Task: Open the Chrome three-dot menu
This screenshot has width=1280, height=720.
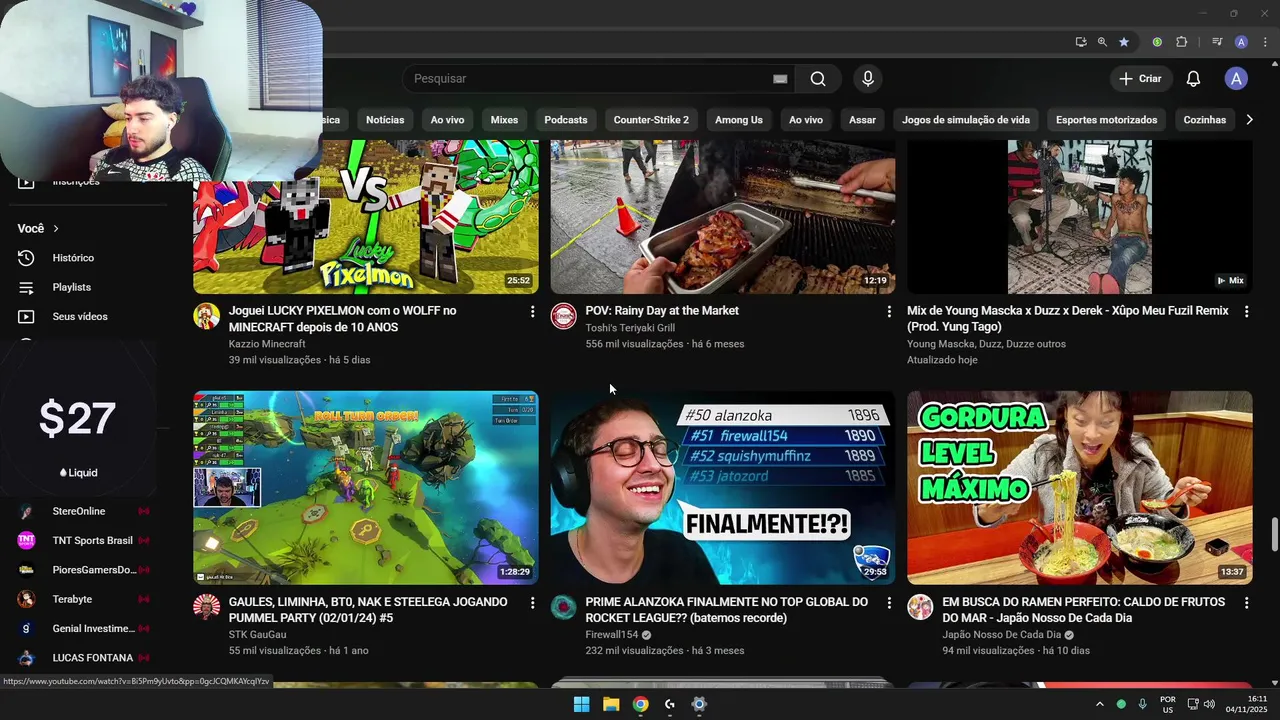Action: click(x=1266, y=42)
